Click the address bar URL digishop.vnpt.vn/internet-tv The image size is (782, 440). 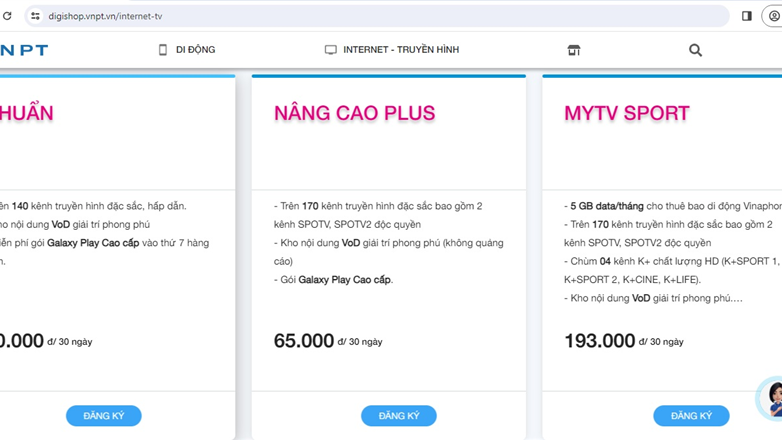pos(105,16)
